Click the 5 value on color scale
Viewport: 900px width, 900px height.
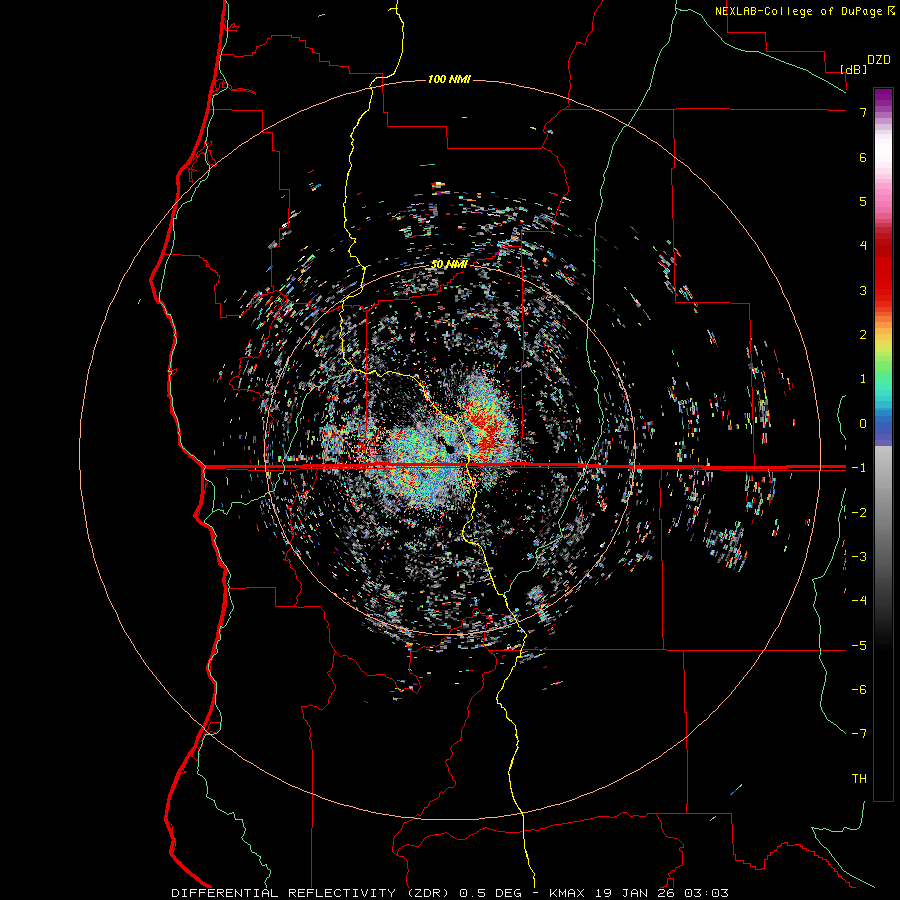(x=863, y=201)
